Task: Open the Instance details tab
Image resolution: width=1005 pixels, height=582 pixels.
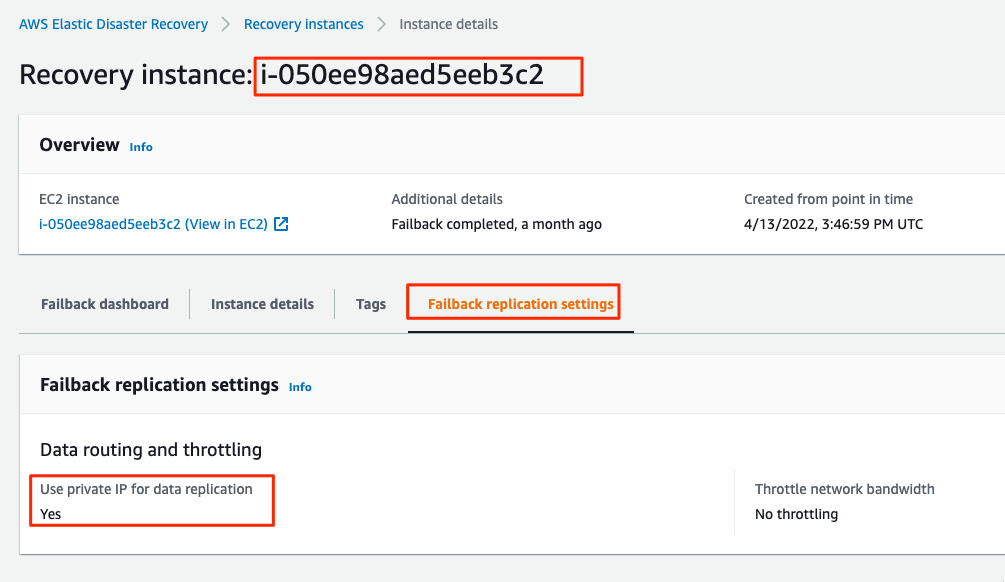Action: click(262, 304)
